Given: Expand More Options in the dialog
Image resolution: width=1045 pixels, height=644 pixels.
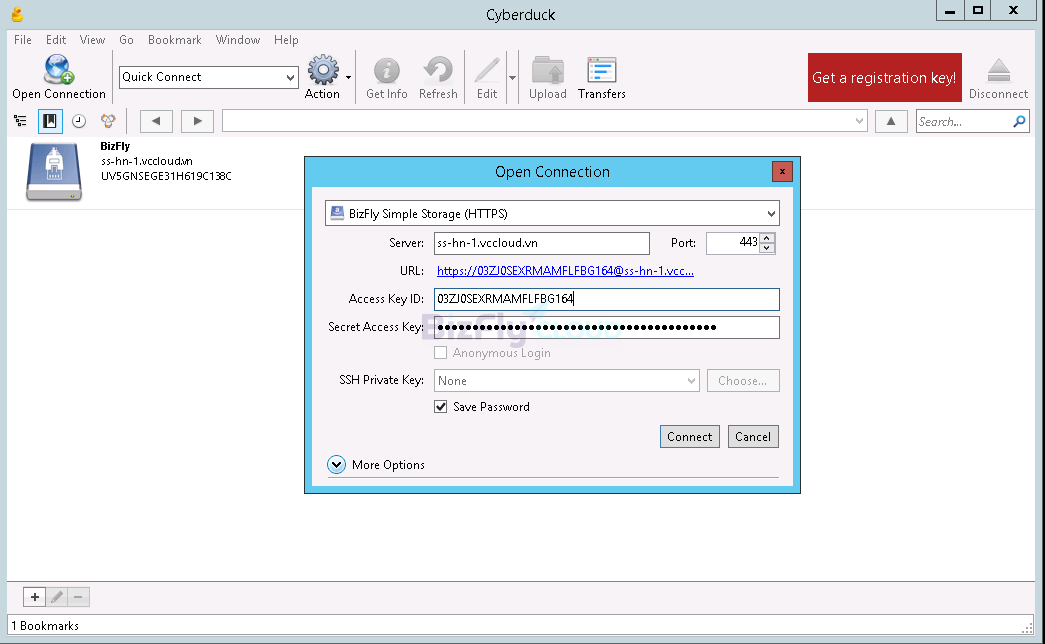Looking at the screenshot, I should point(337,465).
